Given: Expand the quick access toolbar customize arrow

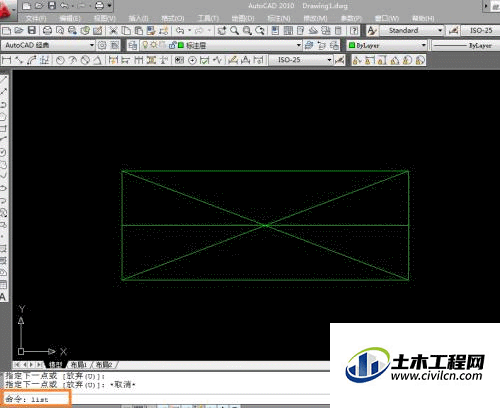Looking at the screenshot, I should [x=109, y=6].
